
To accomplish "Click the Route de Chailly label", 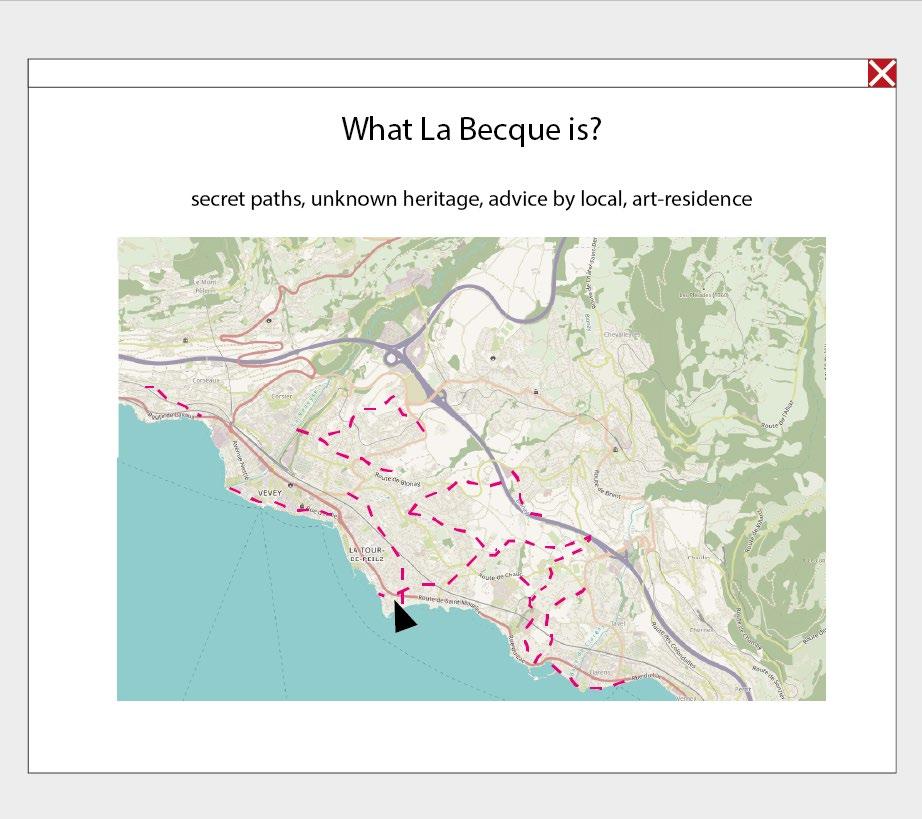I will coord(500,576).
